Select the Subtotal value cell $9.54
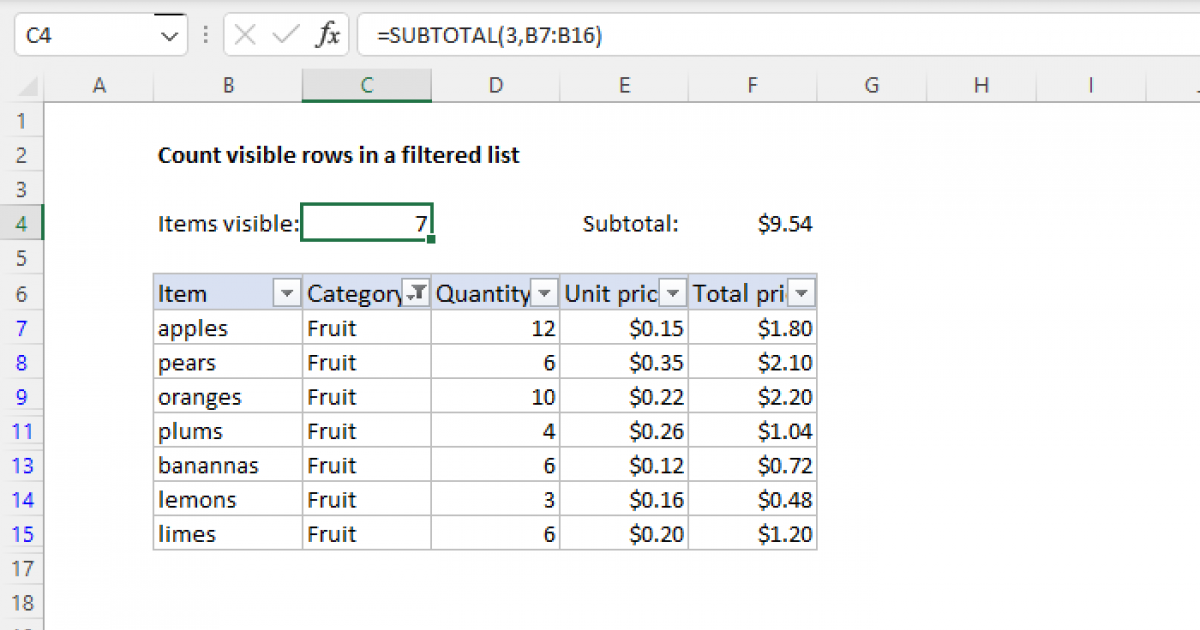This screenshot has height=630, width=1200. 752,224
